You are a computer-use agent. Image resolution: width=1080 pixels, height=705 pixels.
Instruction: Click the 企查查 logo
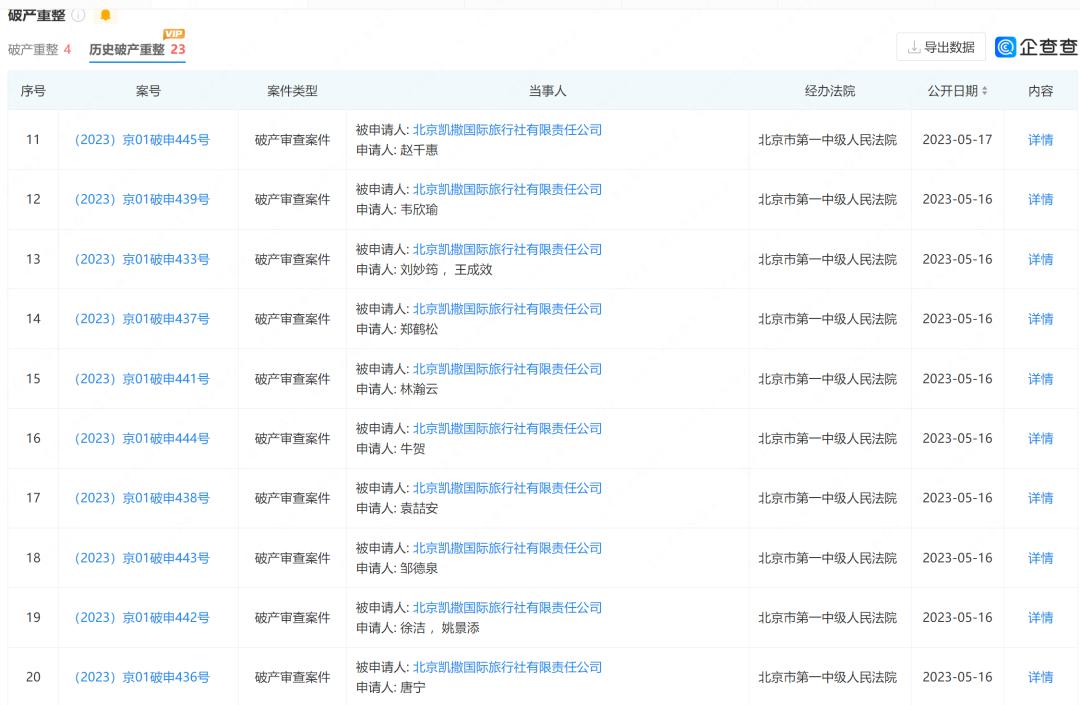(1036, 47)
